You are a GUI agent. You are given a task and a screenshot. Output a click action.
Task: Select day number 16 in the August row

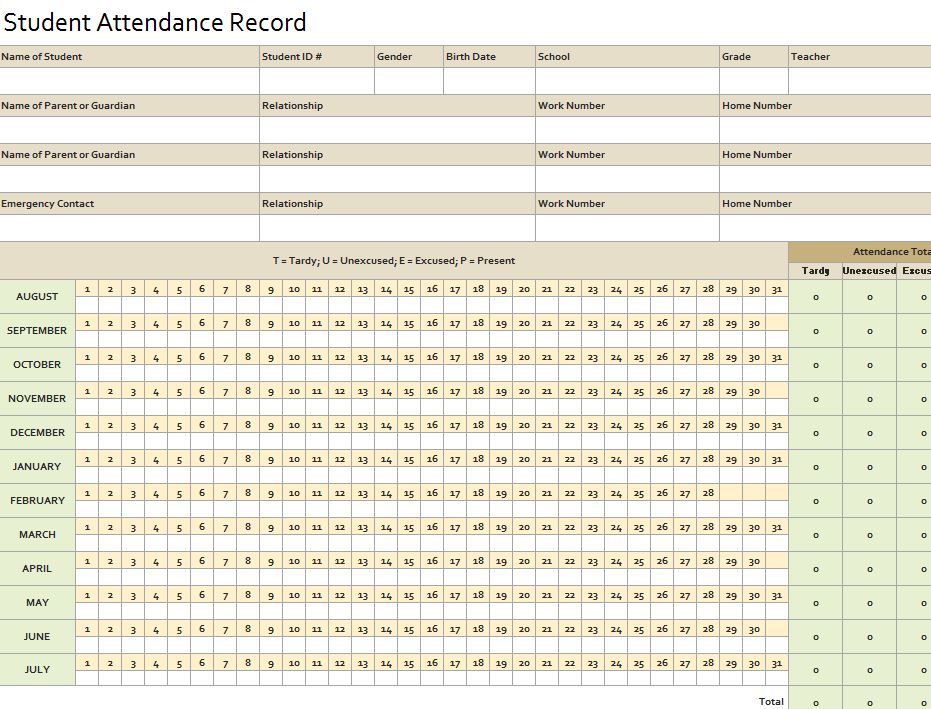[x=432, y=289]
